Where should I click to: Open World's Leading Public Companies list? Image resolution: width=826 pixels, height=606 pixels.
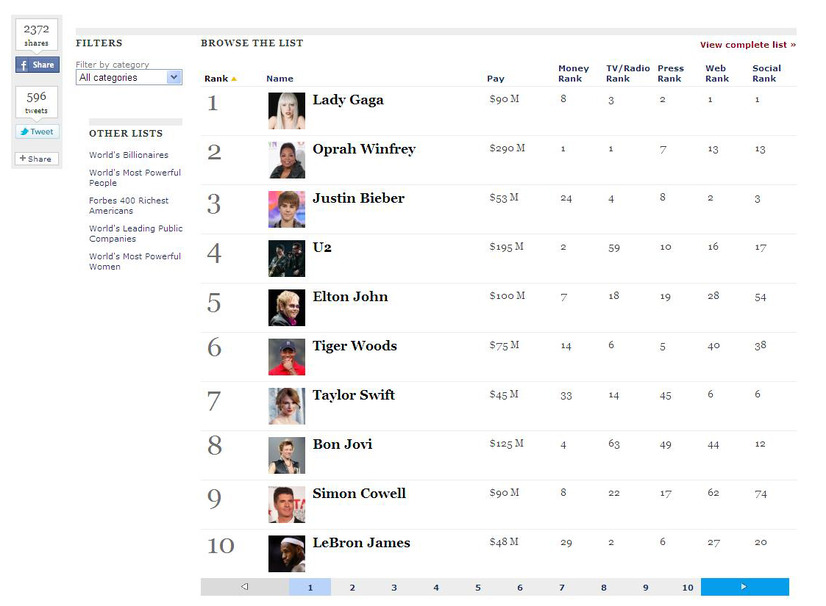pyautogui.click(x=135, y=233)
